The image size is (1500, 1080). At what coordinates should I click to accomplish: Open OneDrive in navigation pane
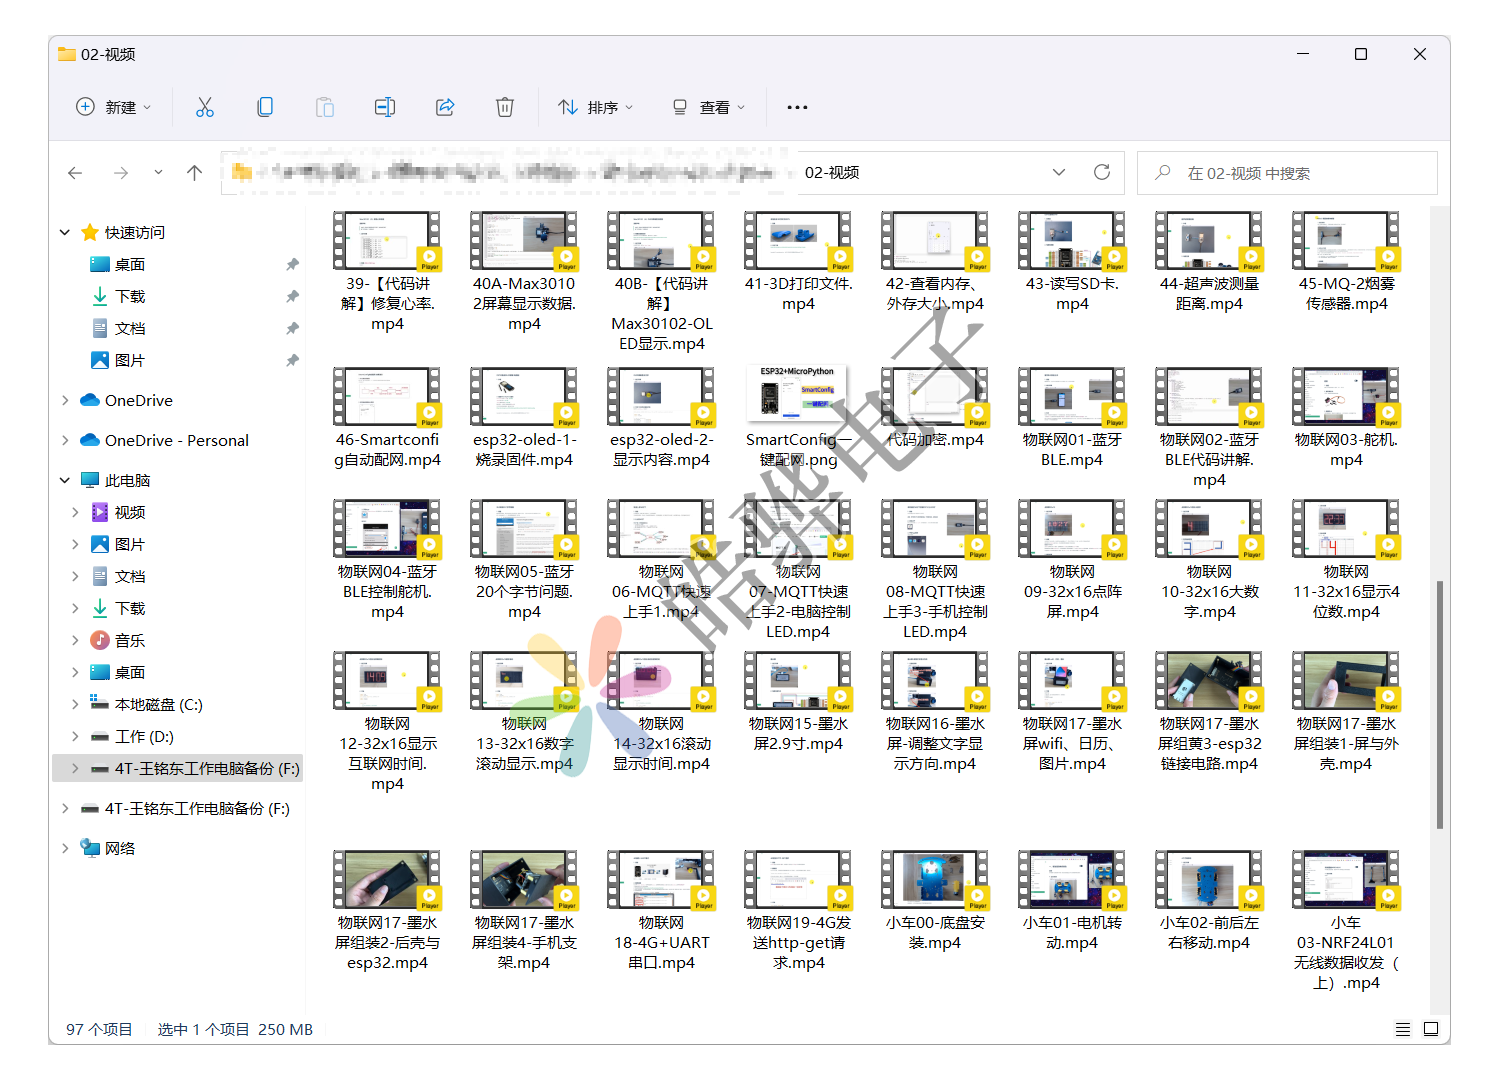(139, 400)
